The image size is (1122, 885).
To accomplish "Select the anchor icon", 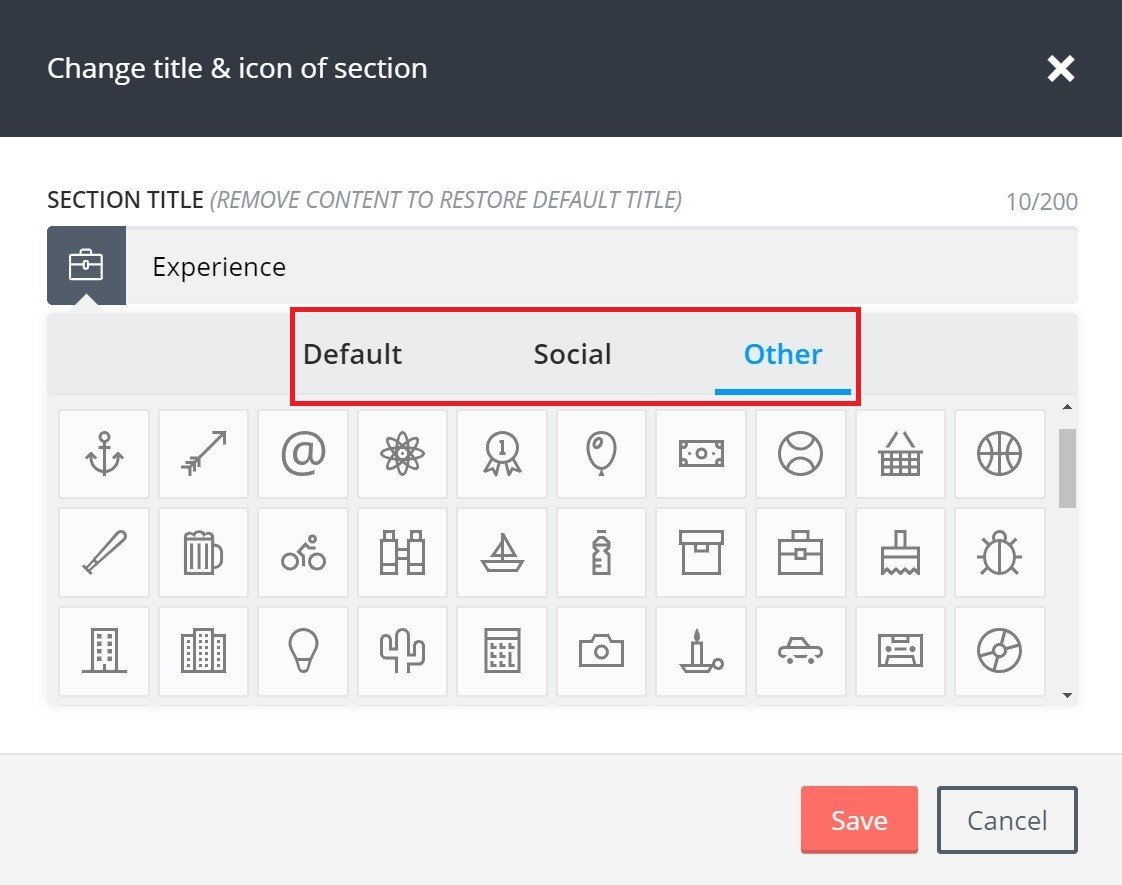I will [103, 454].
